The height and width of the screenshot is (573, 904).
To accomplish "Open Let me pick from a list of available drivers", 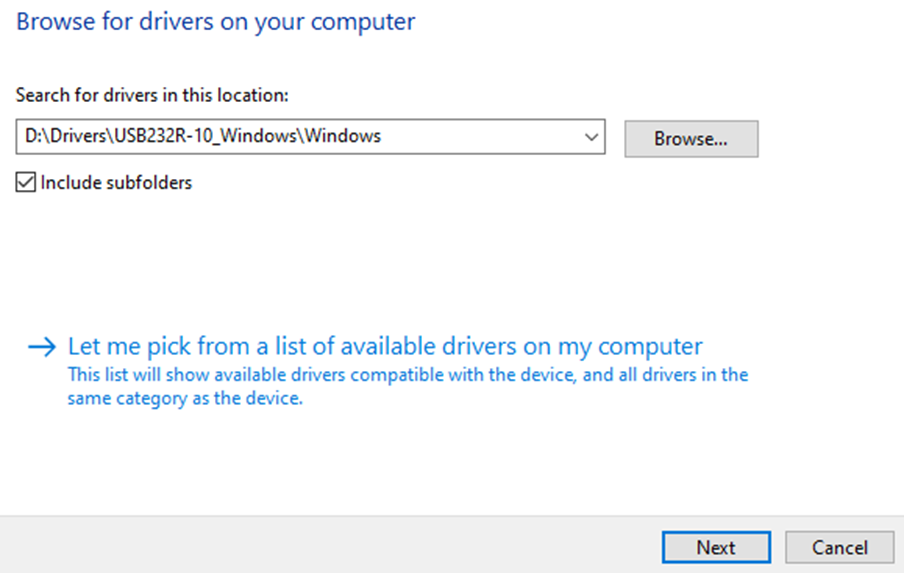I will 384,346.
